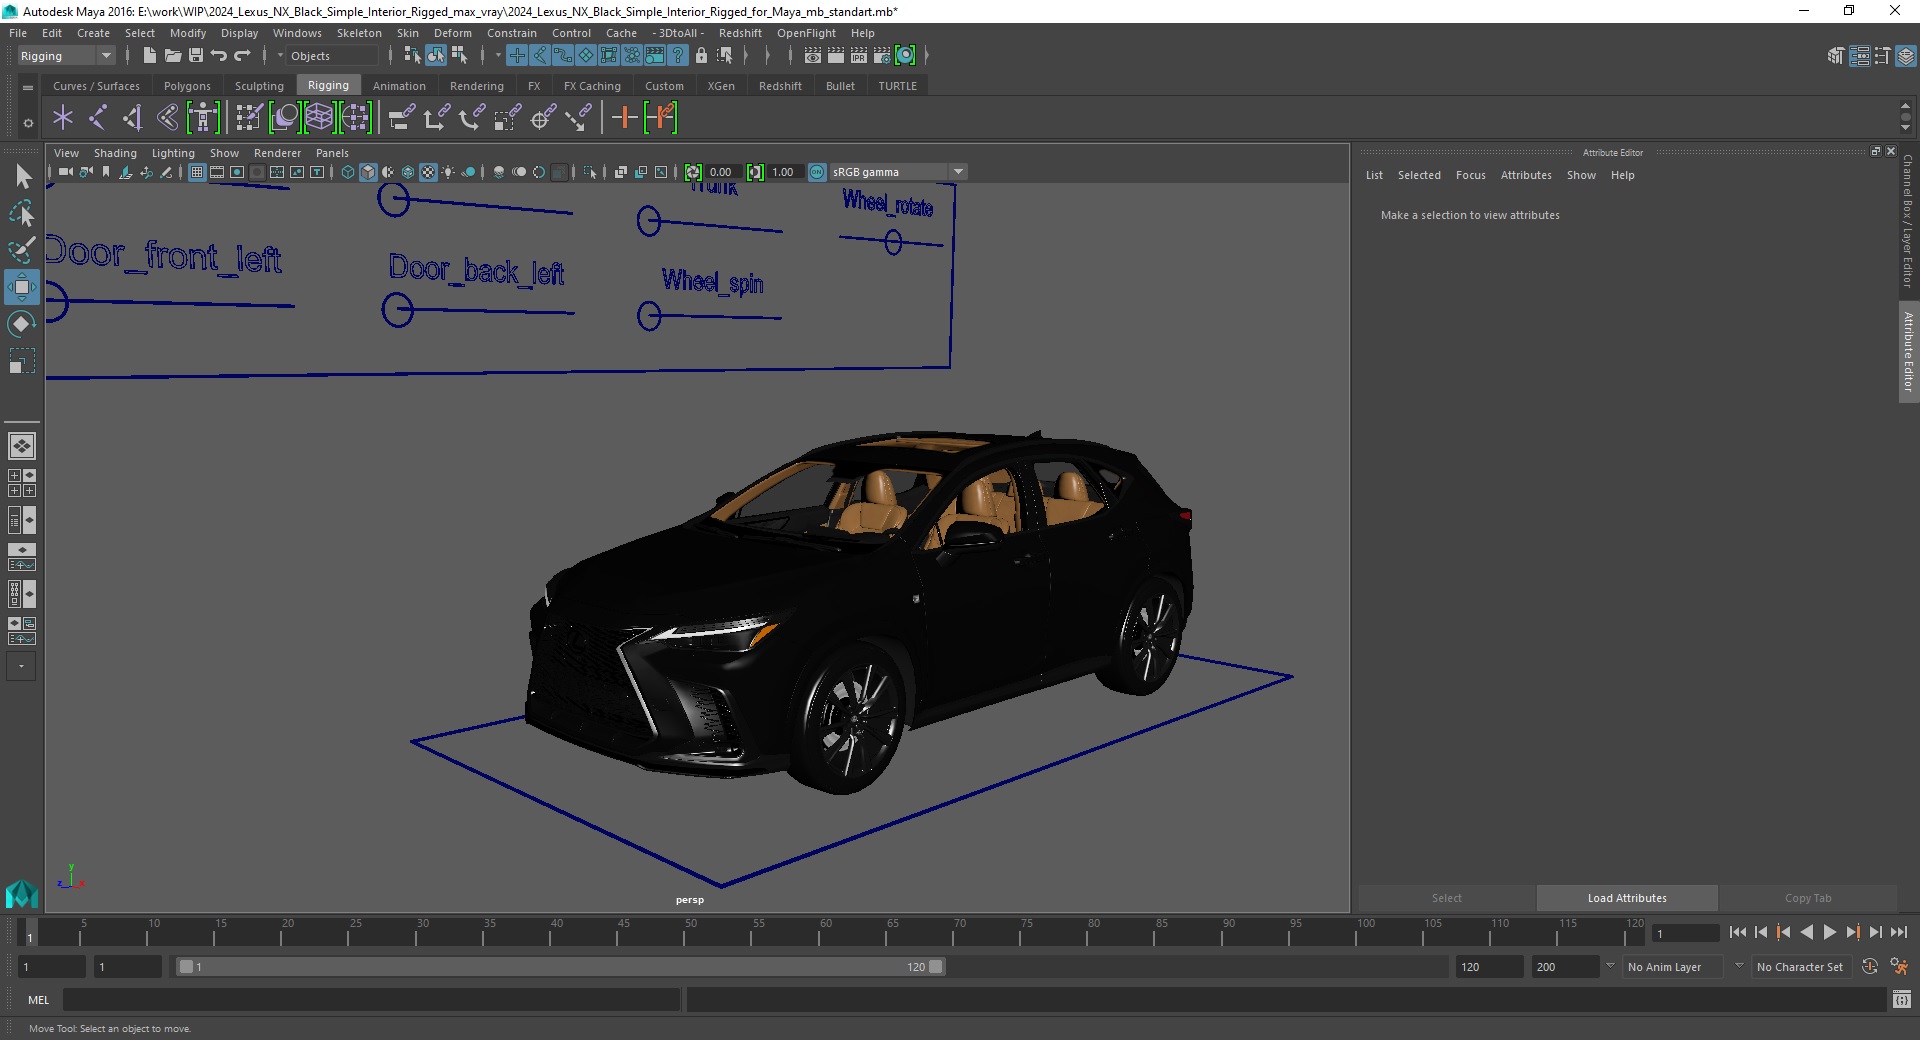Open the Rigging menu set dropdown
The width and height of the screenshot is (1920, 1040).
point(66,56)
